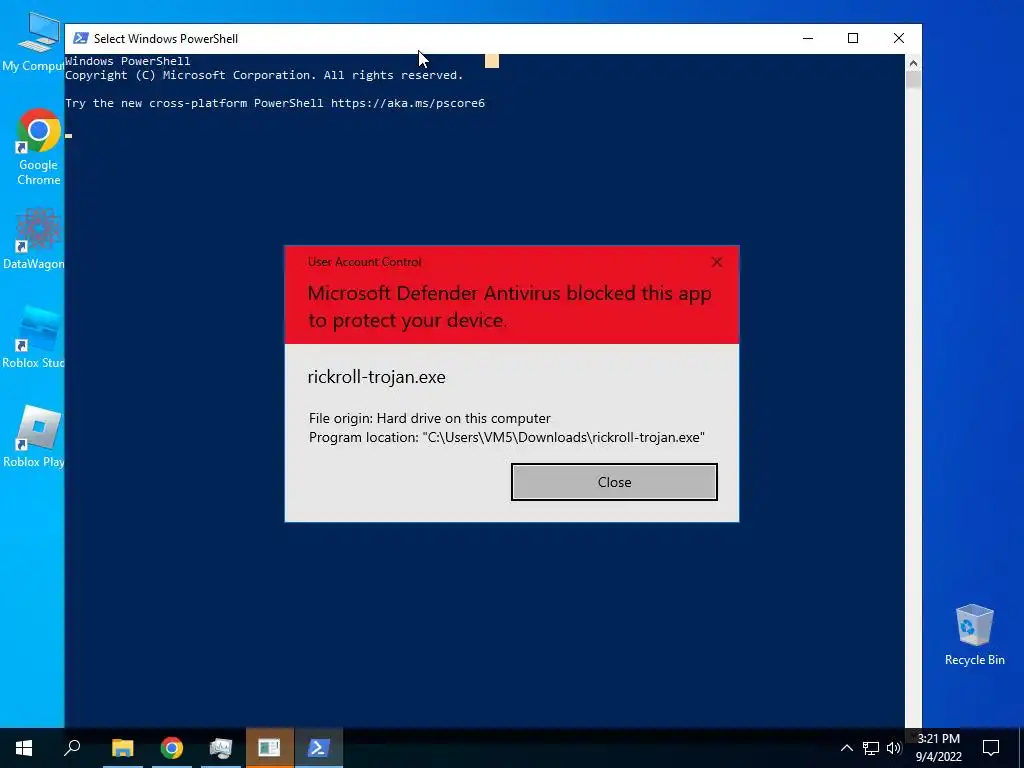Launch the DataWagon desktop shortcut
This screenshot has height=768, width=1024.
point(33,239)
